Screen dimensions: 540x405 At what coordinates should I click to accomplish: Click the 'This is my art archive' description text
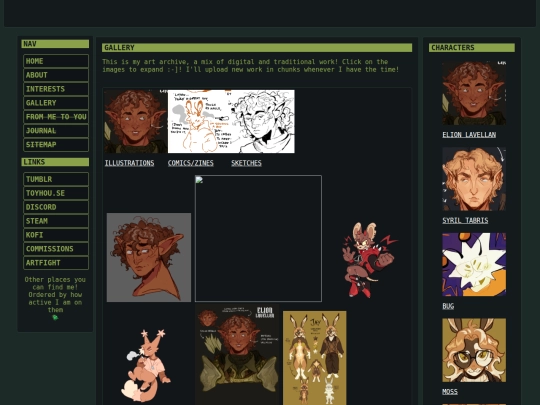click(250, 65)
